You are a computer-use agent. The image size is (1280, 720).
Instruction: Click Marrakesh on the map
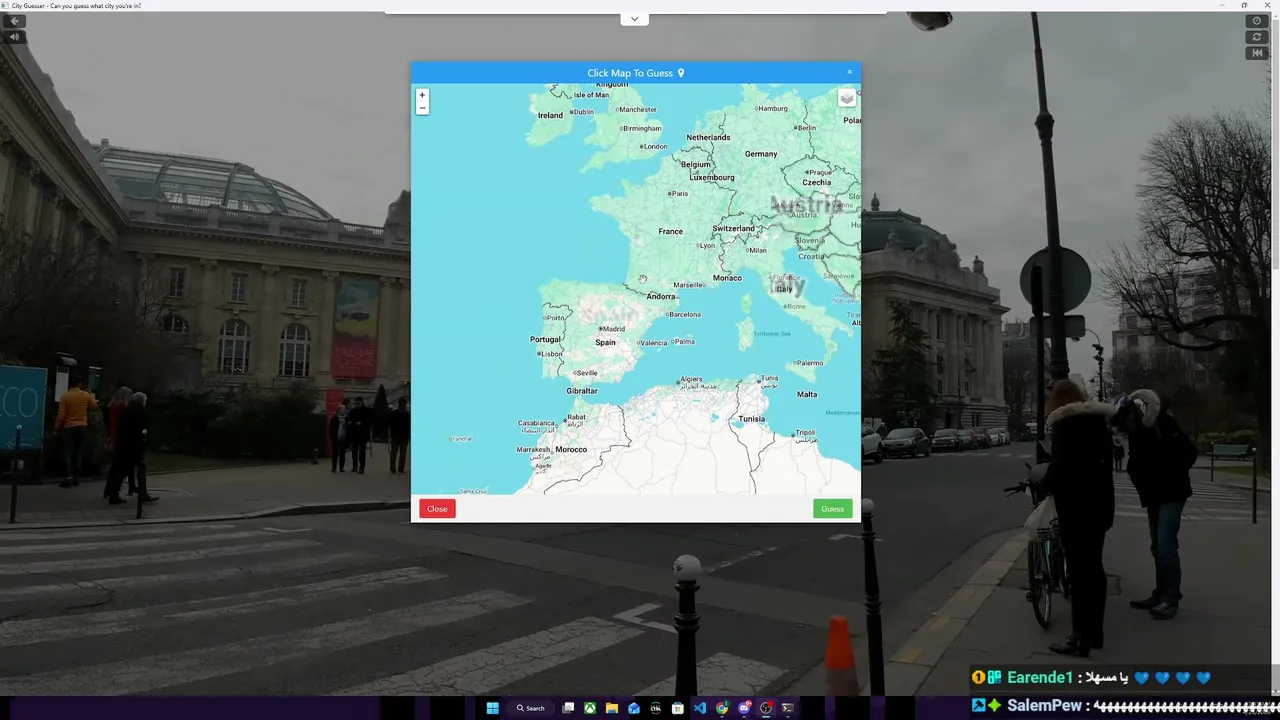tap(533, 450)
